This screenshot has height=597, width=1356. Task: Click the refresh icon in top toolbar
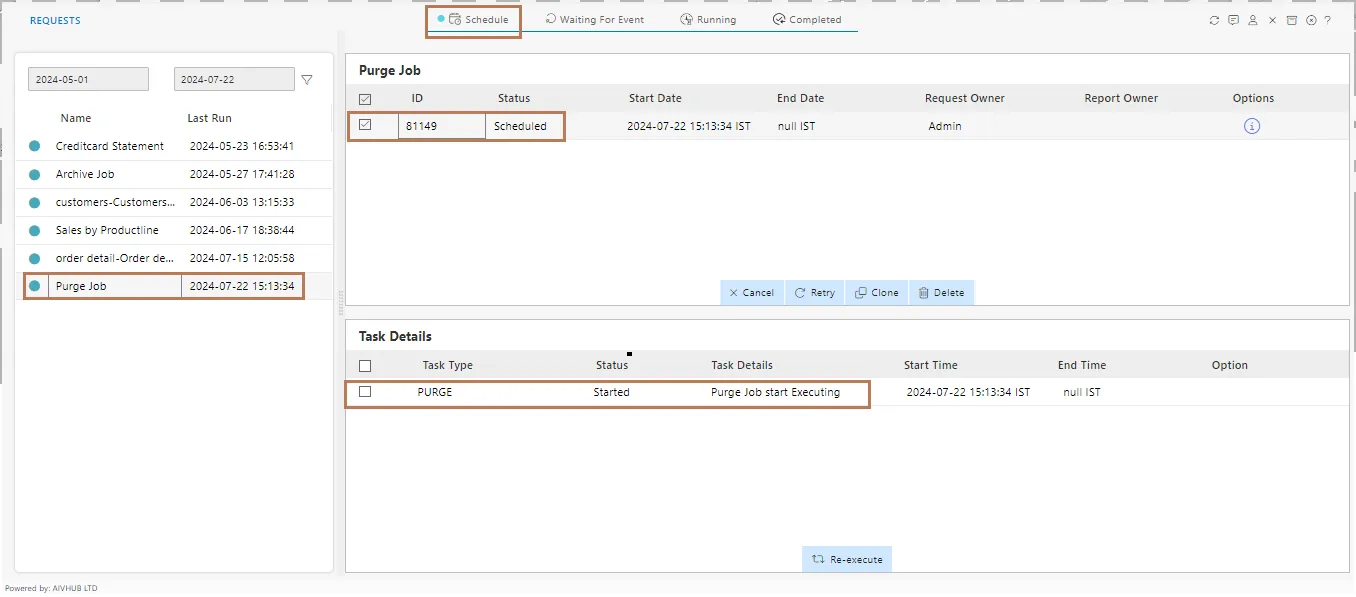[1214, 20]
